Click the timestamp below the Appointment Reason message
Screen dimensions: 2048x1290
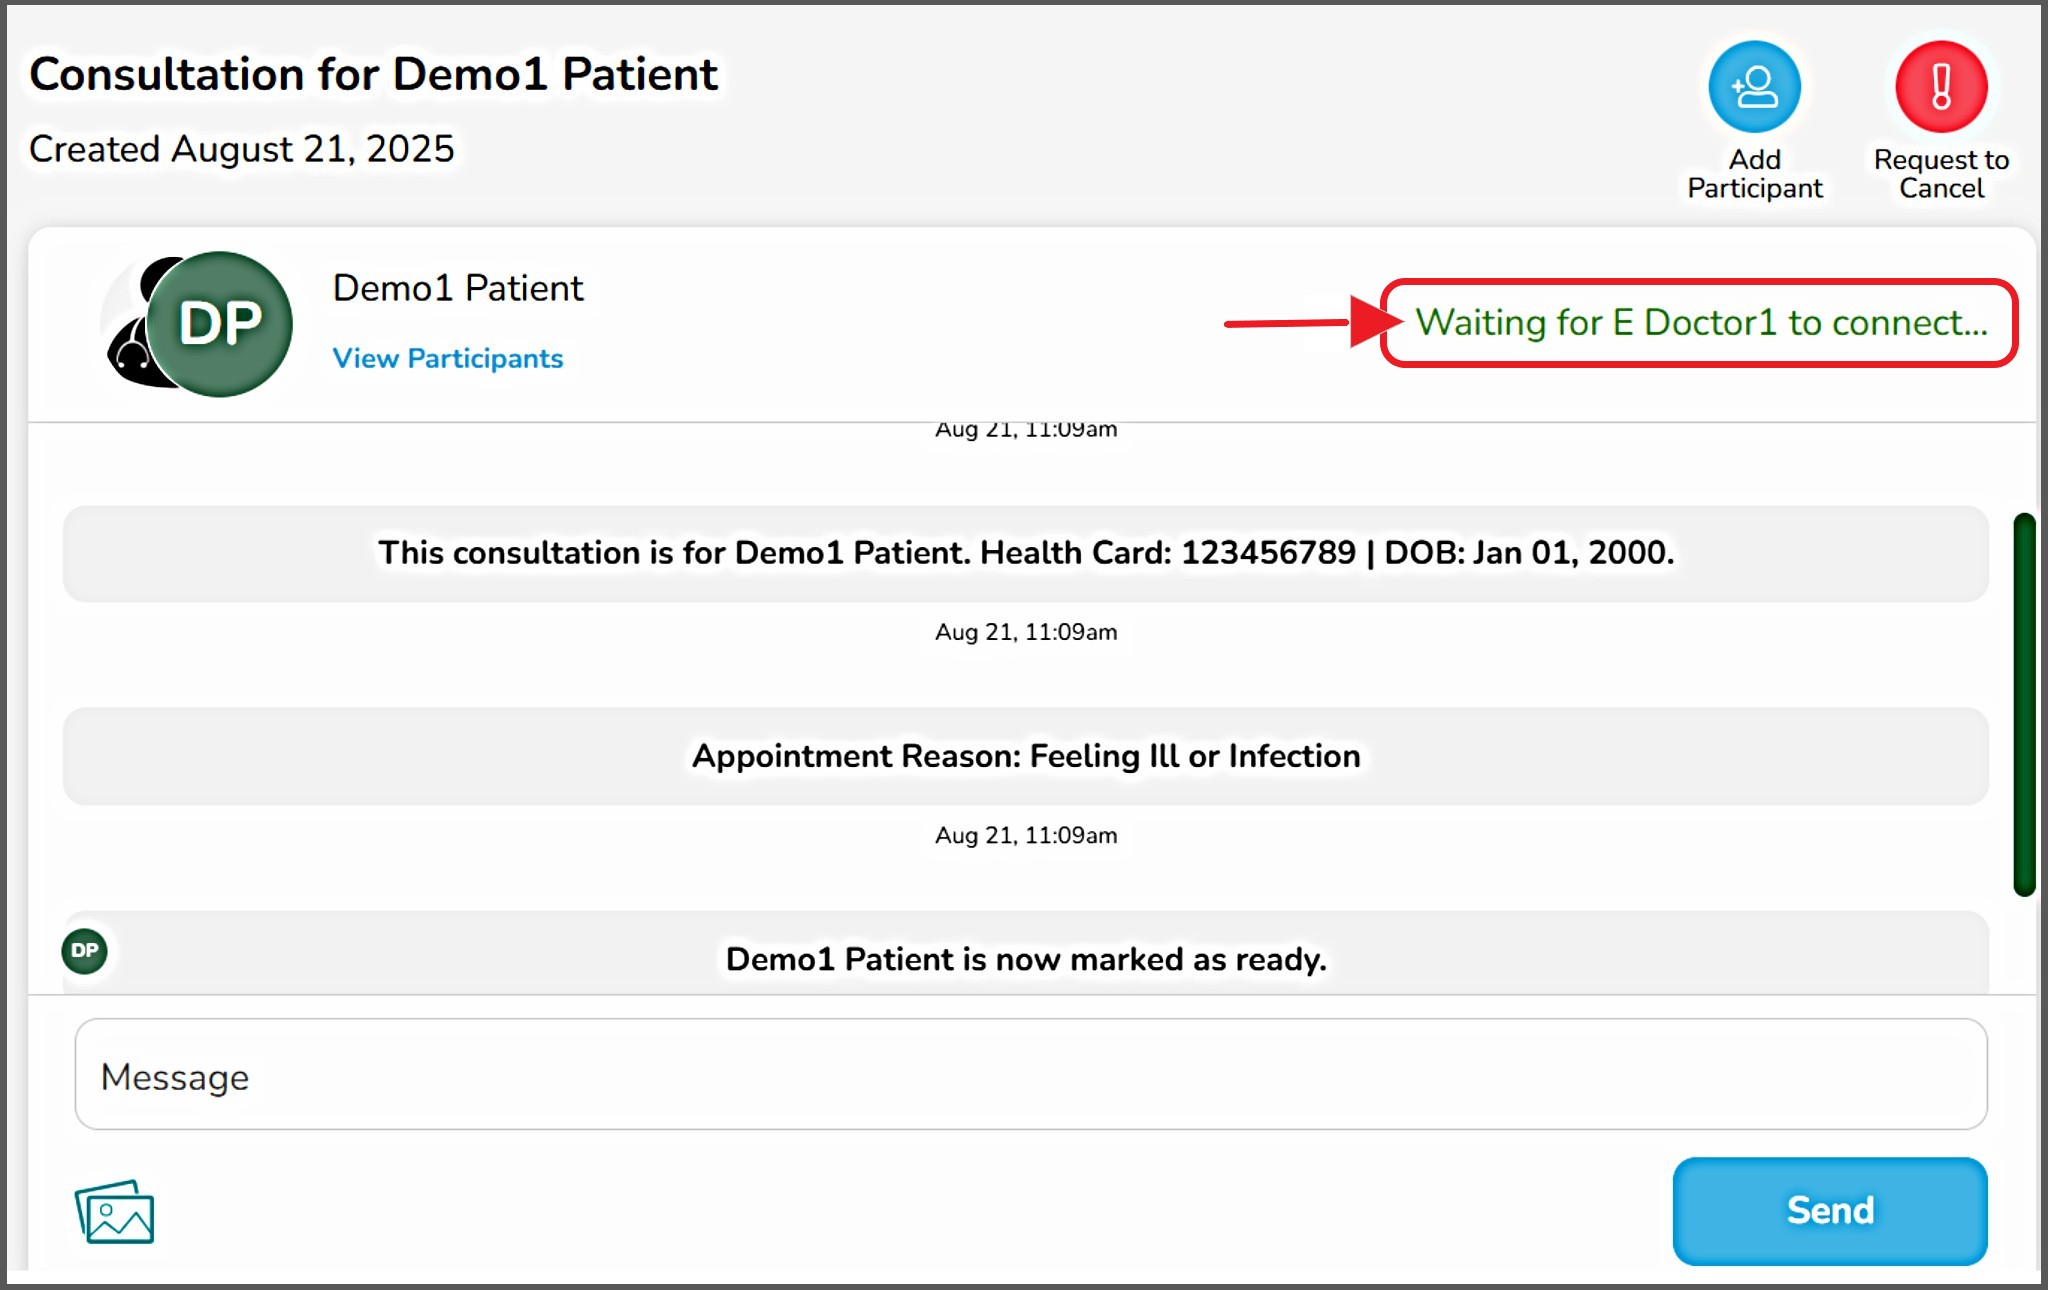[x=1026, y=835]
